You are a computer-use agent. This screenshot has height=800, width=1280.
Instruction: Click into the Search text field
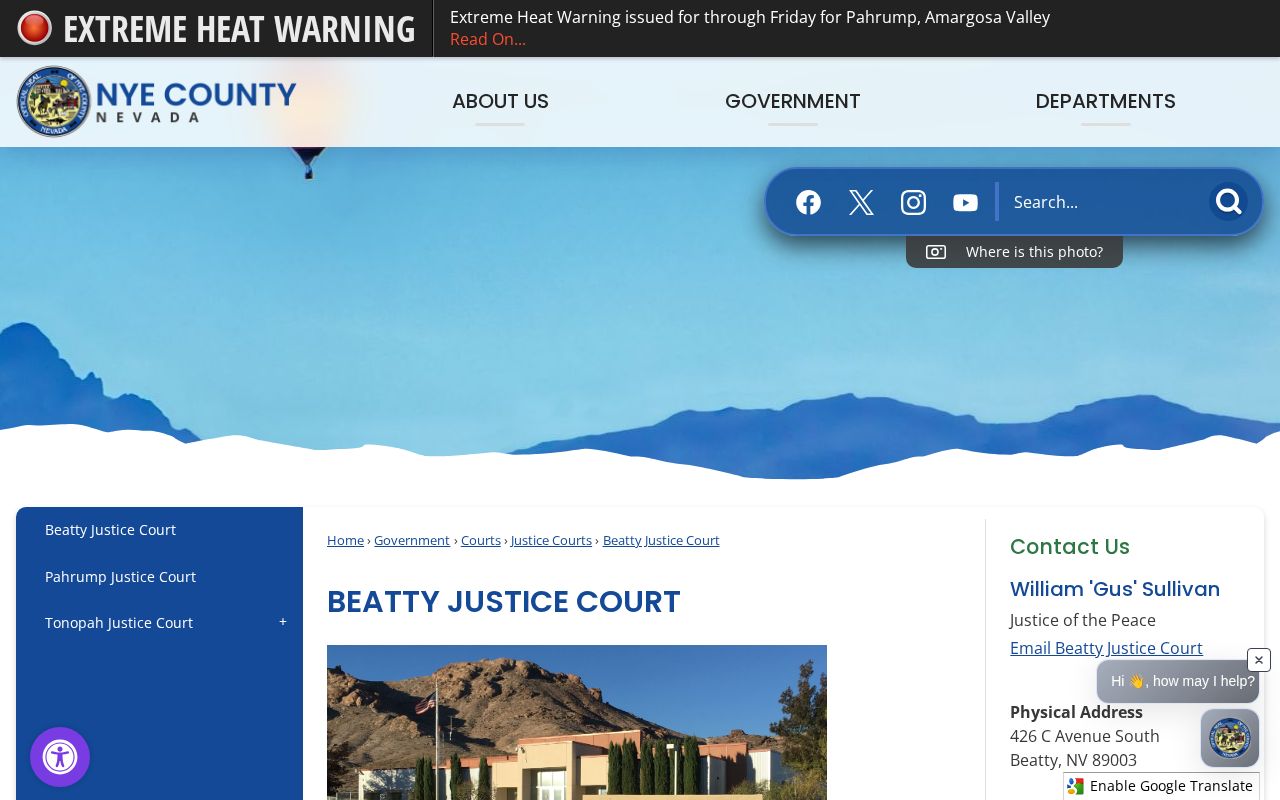(1104, 202)
